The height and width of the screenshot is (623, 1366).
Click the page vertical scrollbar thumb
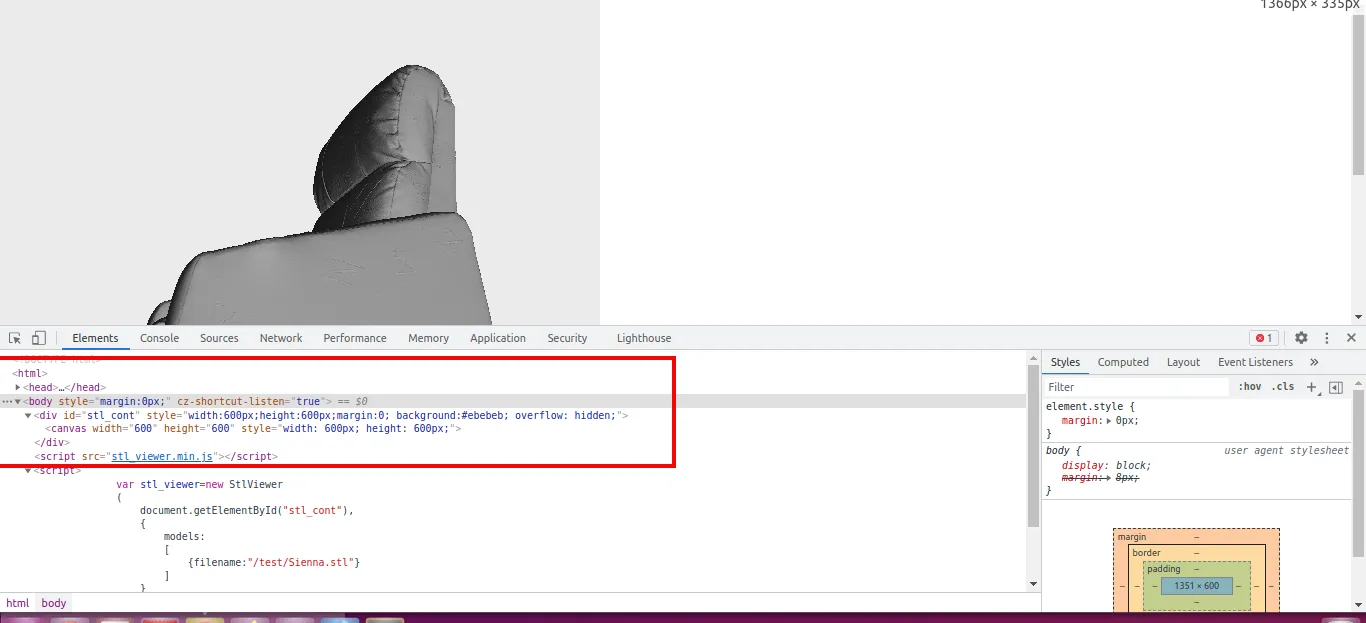click(x=1359, y=95)
